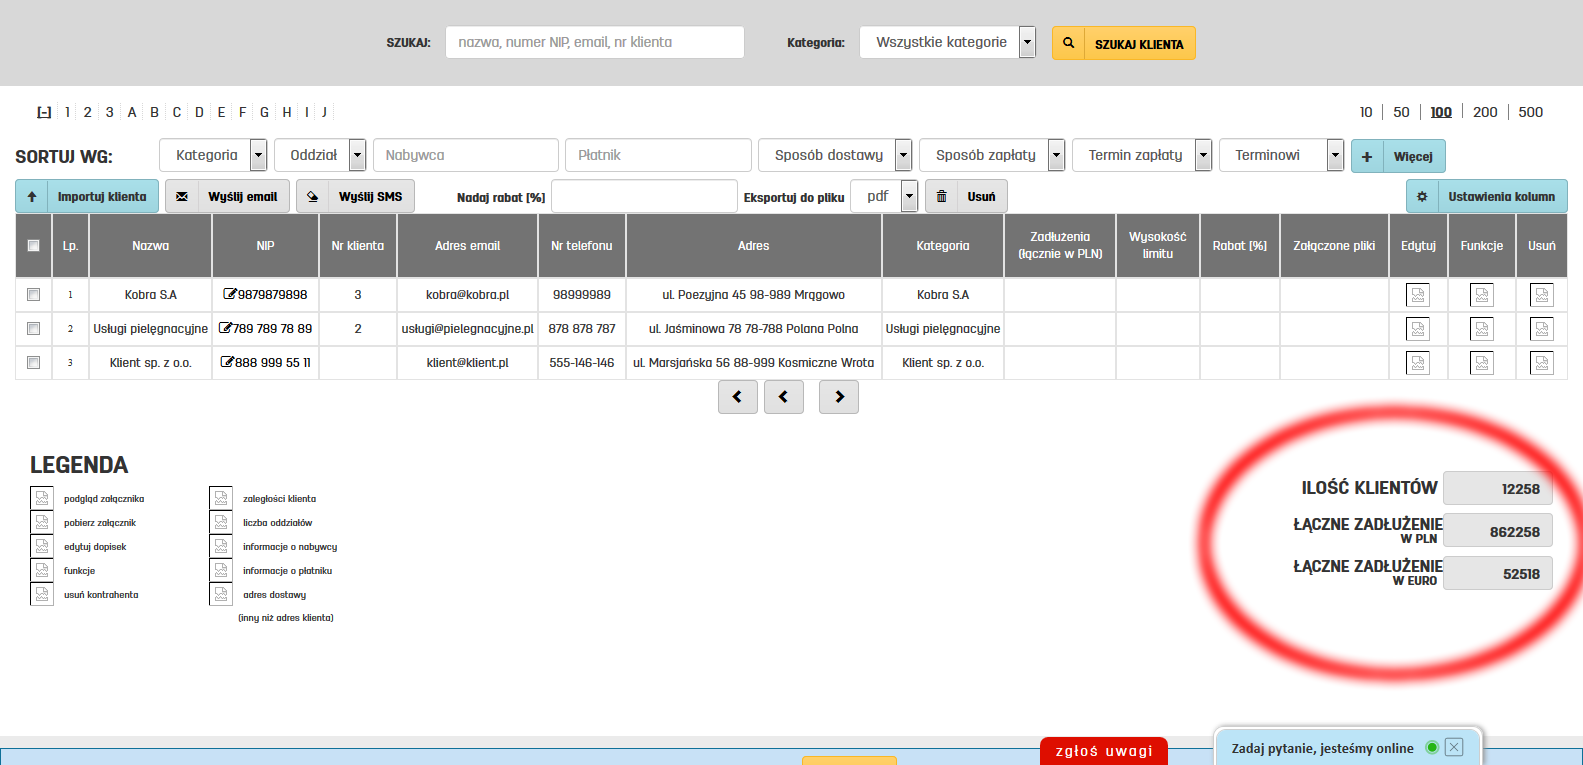Screen dimensions: 1583x765
Task: Check the Klient sp. z o.o. row checkbox
Action: pyautogui.click(x=33, y=363)
